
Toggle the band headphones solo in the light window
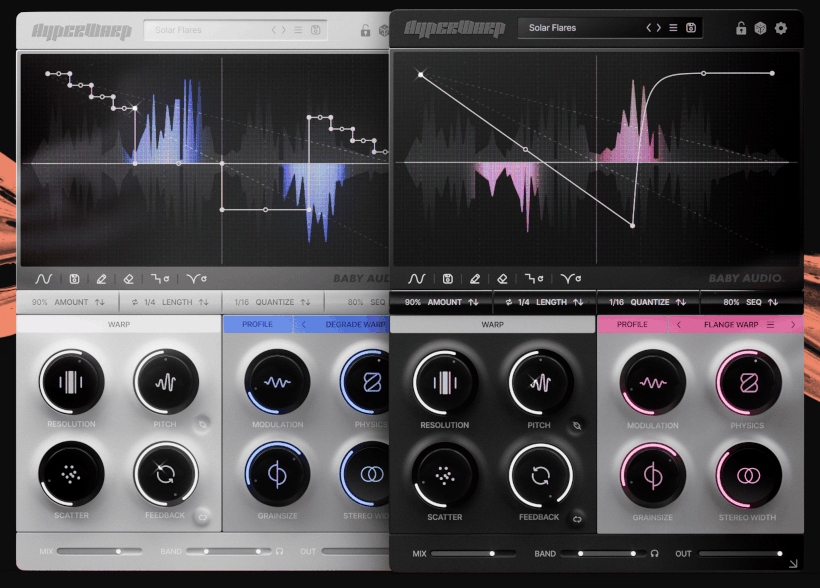[x=279, y=551]
